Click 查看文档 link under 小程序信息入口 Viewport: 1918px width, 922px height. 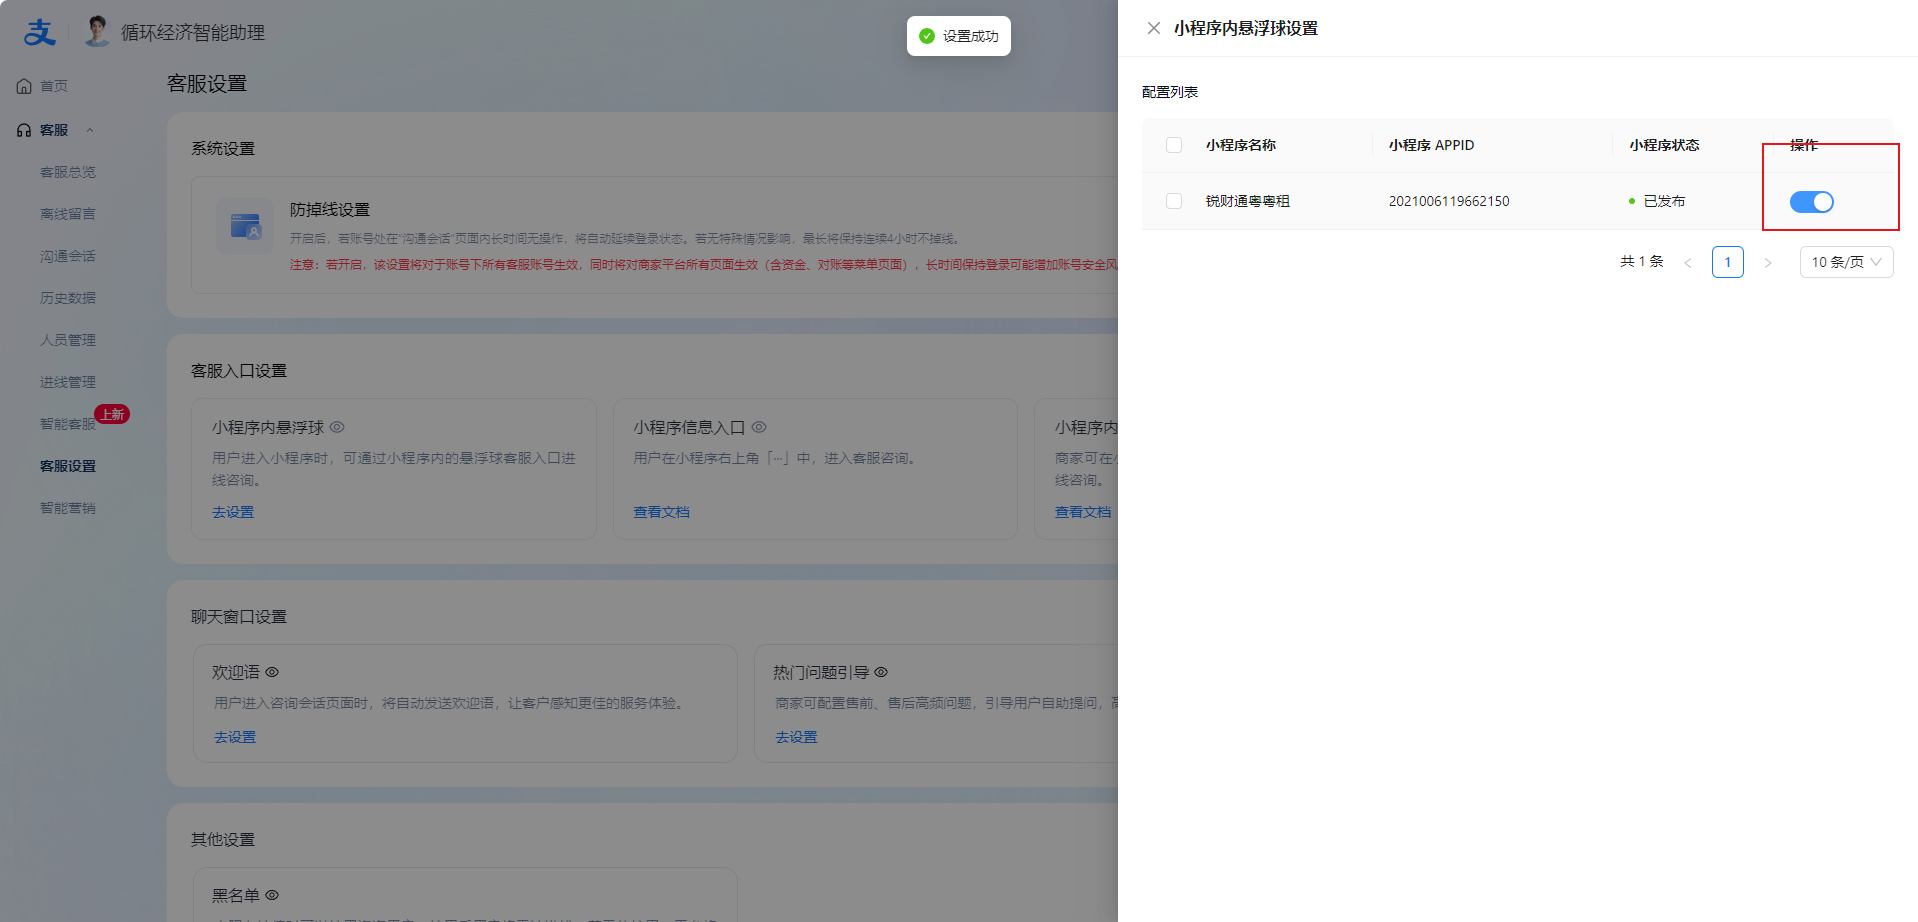point(661,512)
